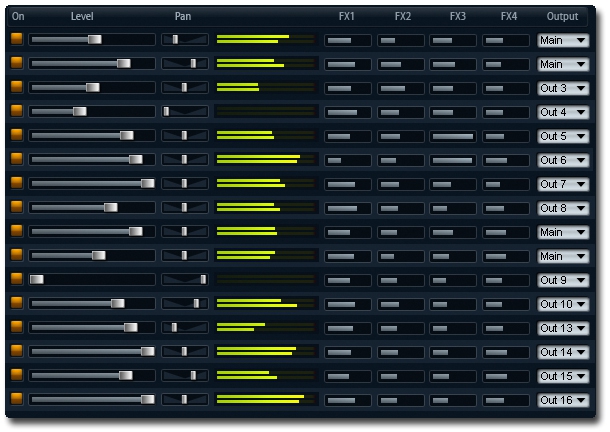The height and width of the screenshot is (432, 610).
Task: Mute the Out 6 channel using its On button
Action: coord(16,160)
